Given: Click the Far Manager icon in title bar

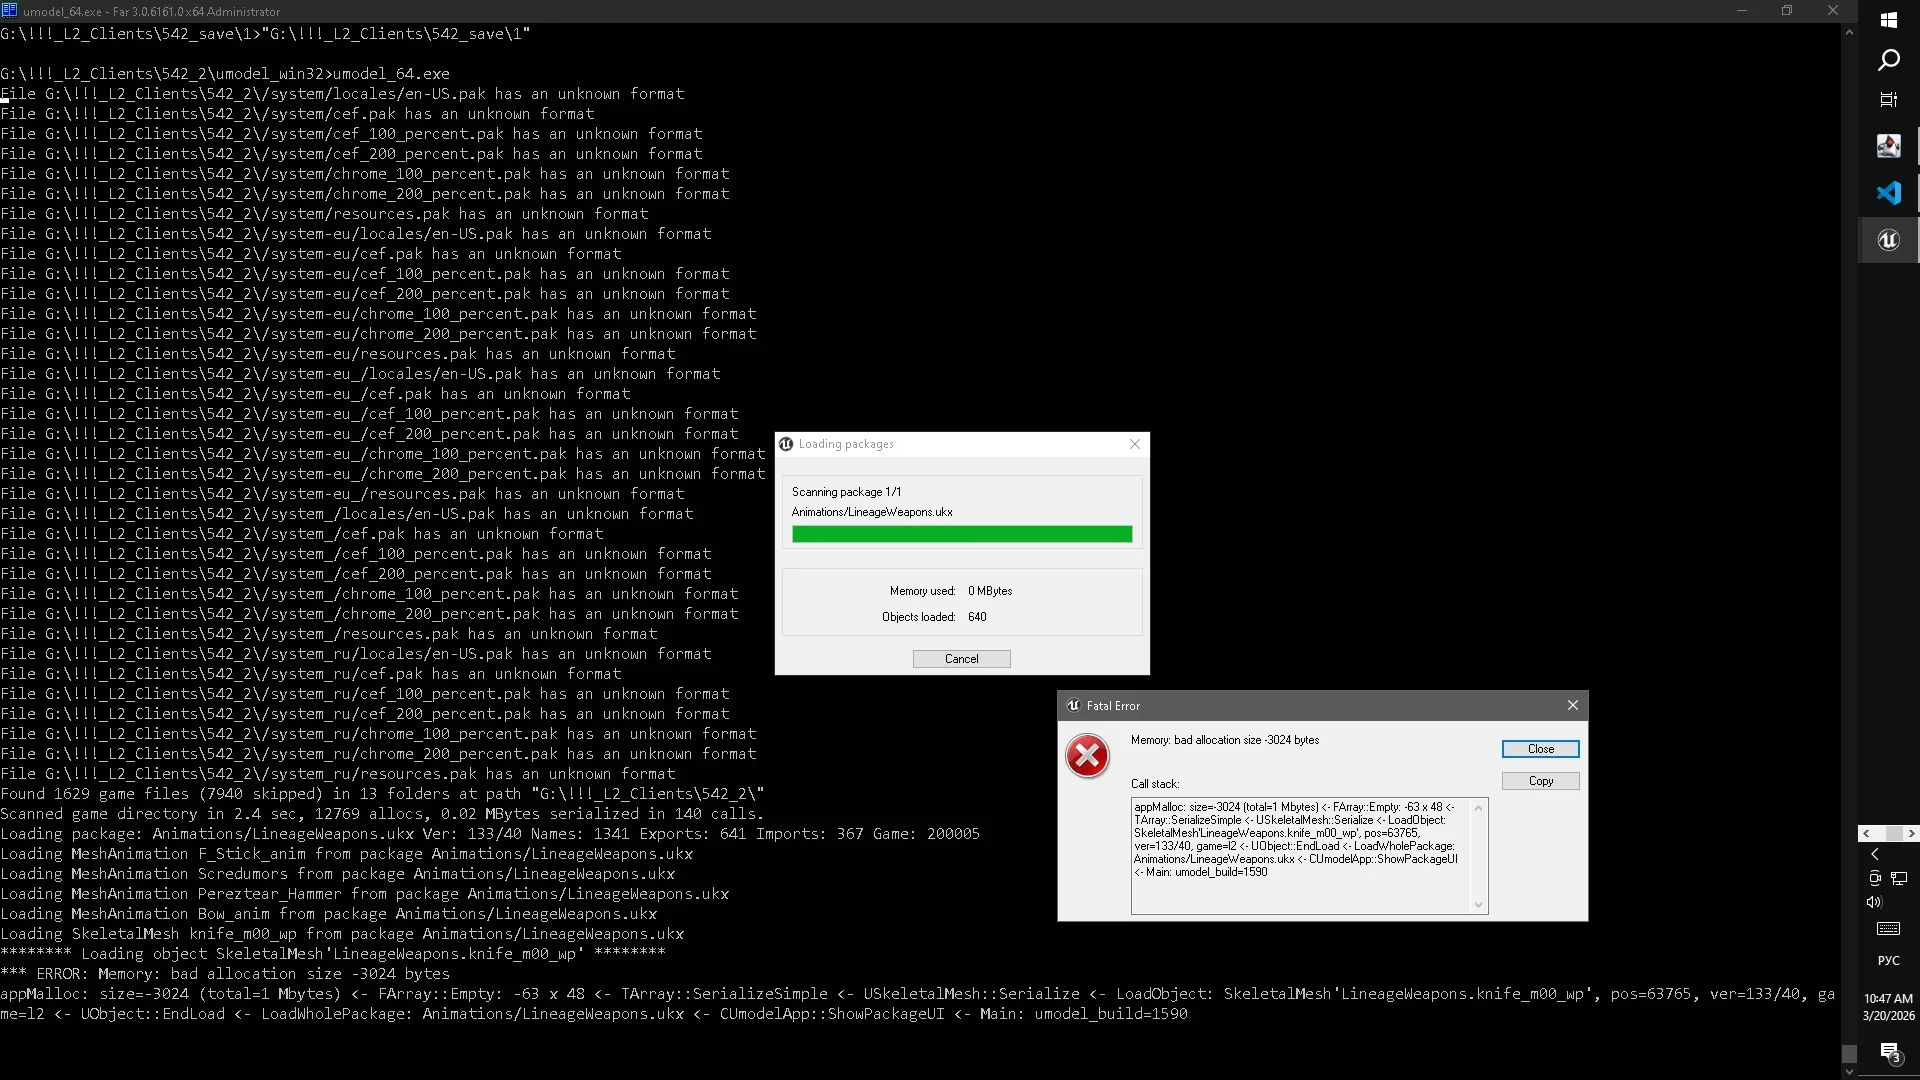Looking at the screenshot, I should (9, 11).
